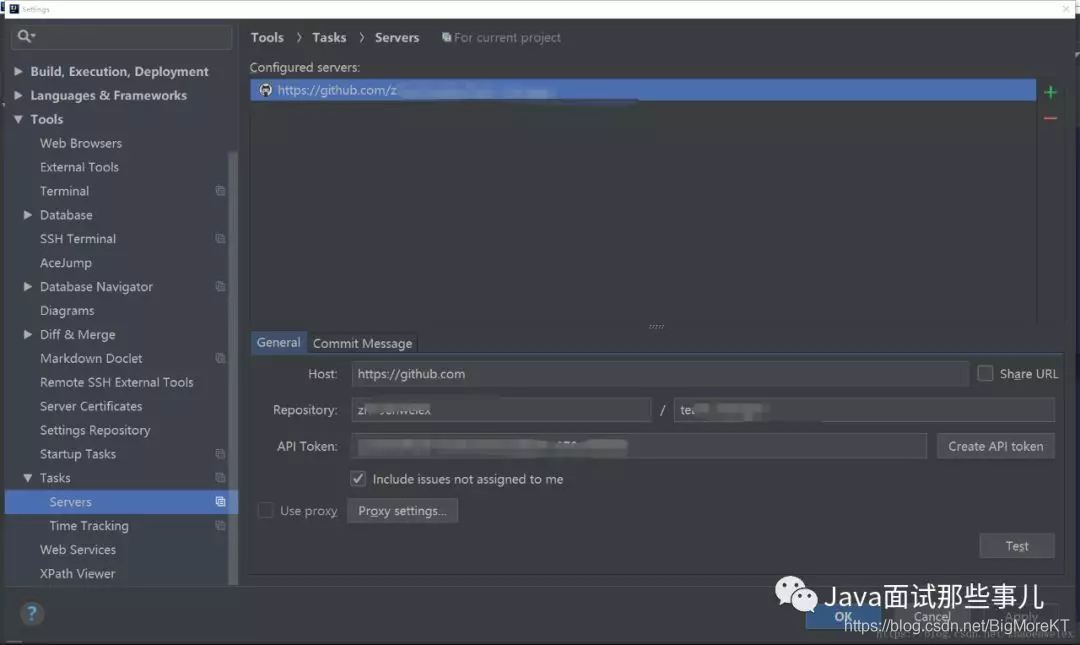1080x645 pixels.
Task: Open help with question mark icon
Action: click(x=32, y=613)
